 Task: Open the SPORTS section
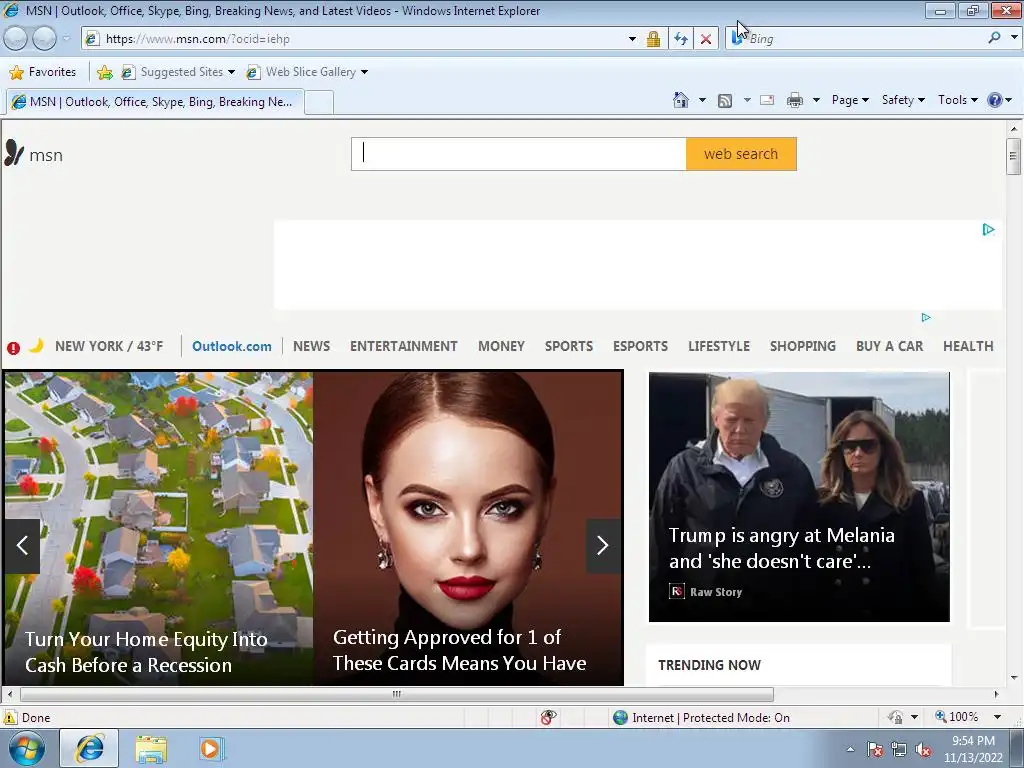tap(569, 346)
